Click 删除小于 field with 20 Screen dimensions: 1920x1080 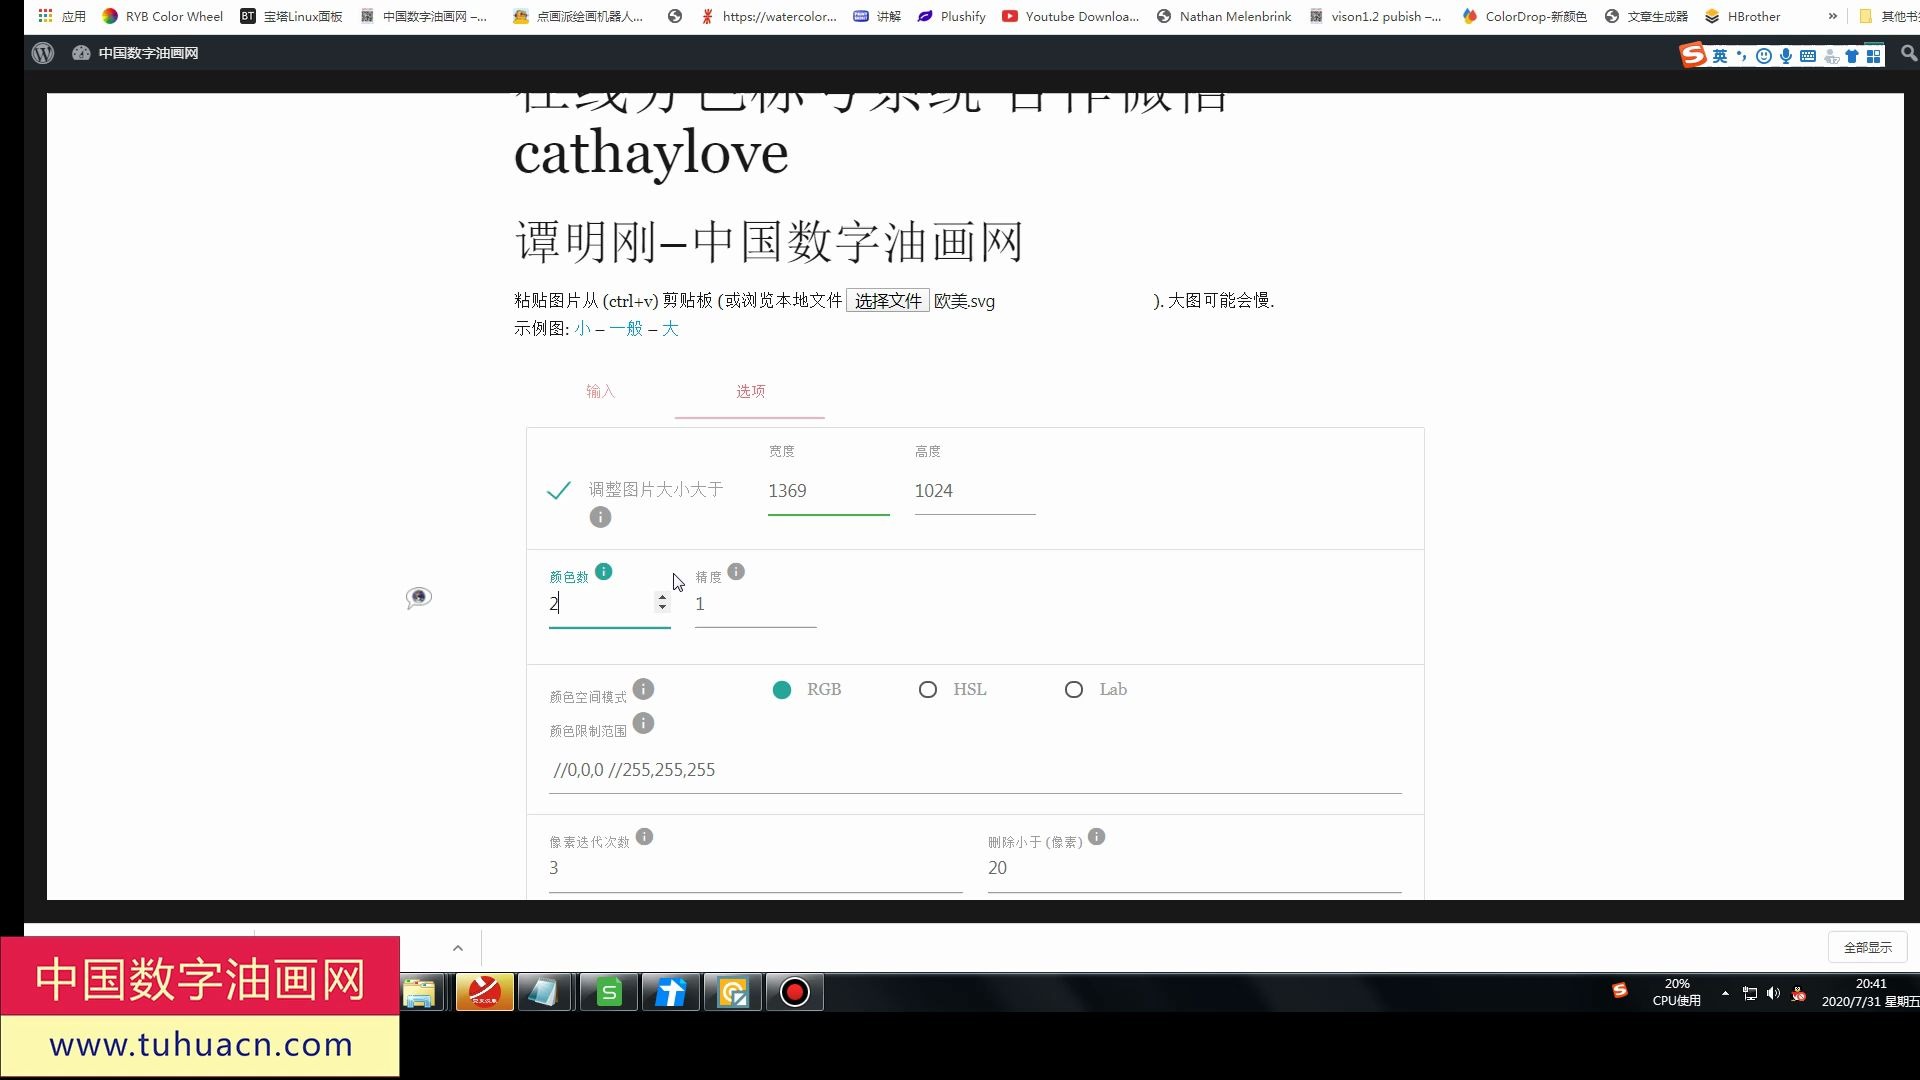point(1195,868)
